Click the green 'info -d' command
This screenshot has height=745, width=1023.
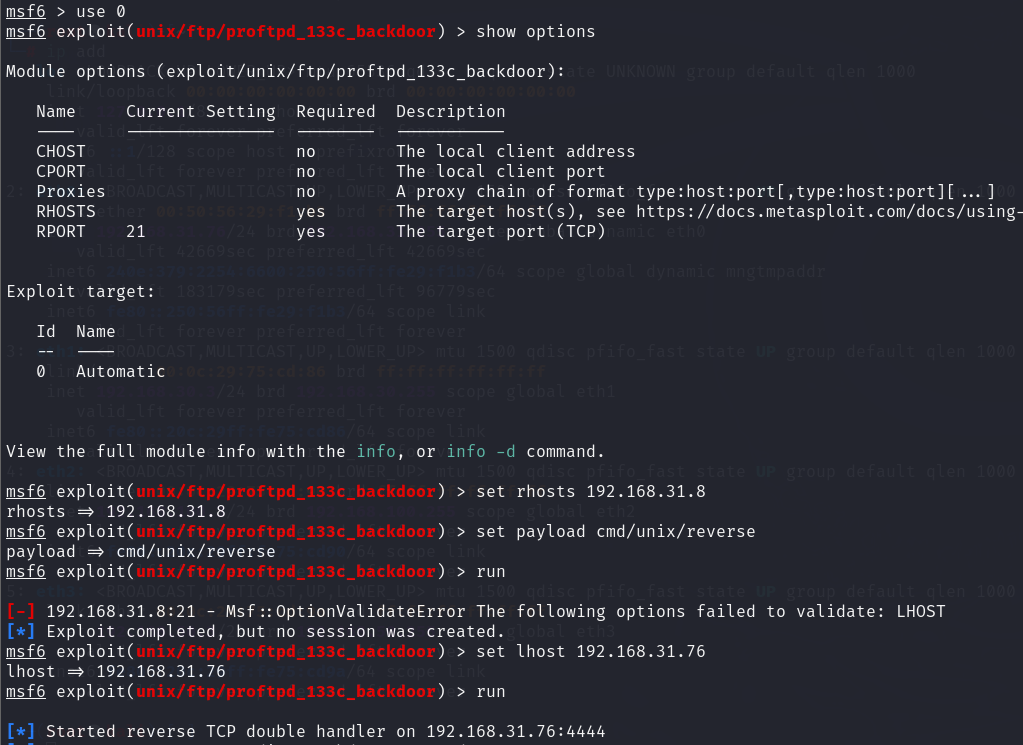481,451
